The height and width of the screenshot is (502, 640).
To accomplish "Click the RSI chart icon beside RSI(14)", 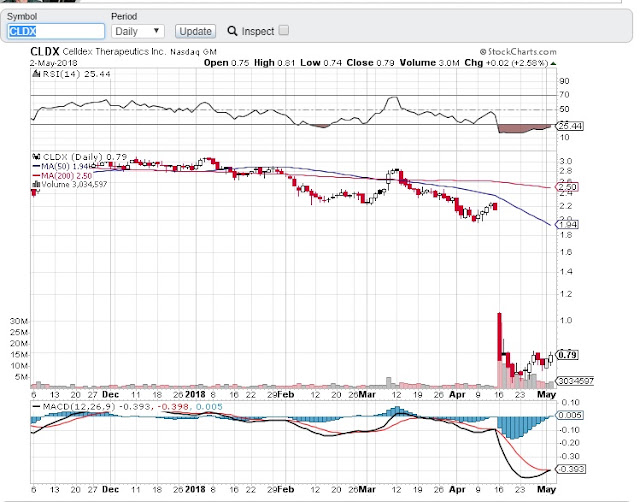I will click(x=36, y=74).
